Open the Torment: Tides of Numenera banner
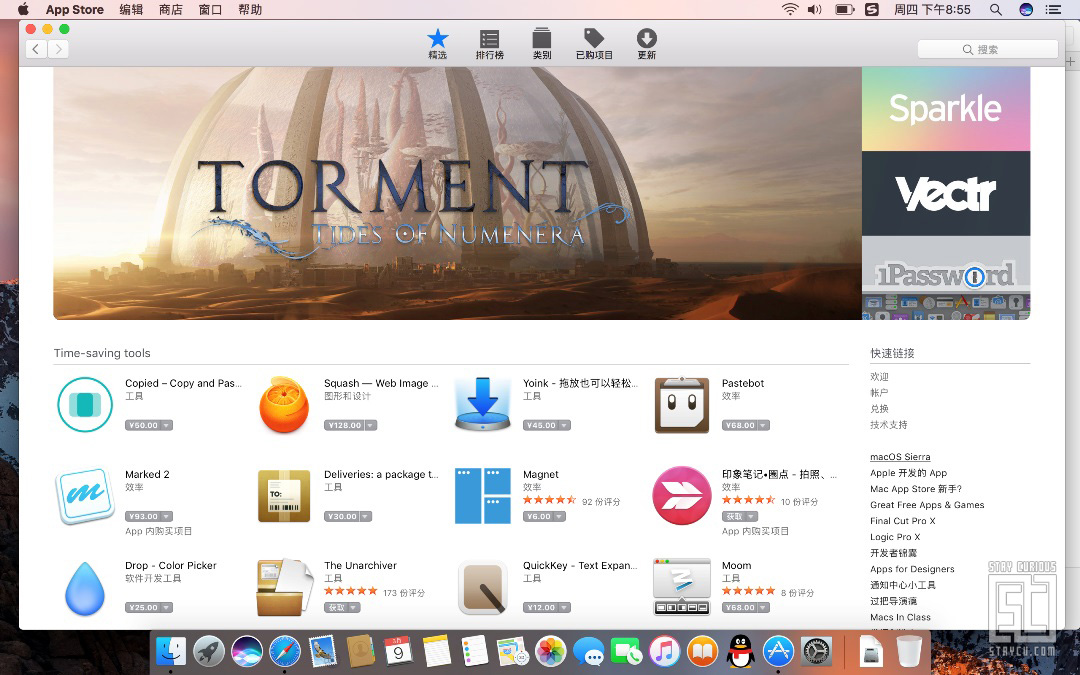Viewport: 1080px width, 675px height. (x=457, y=194)
